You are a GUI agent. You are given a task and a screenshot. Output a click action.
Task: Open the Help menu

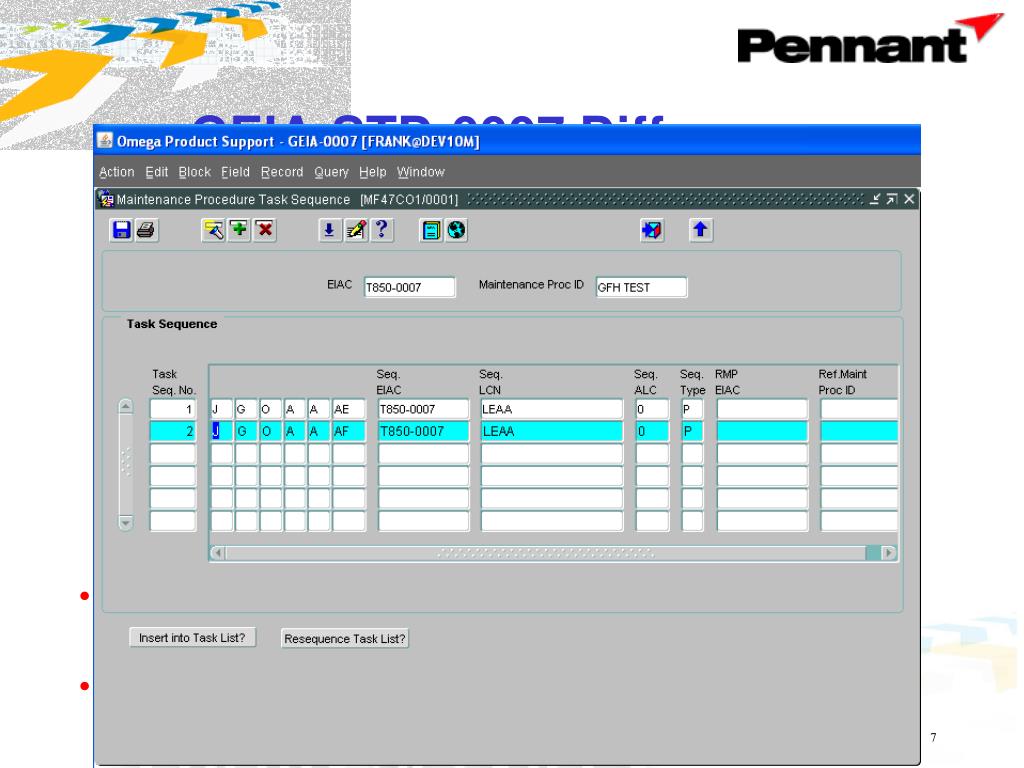(372, 172)
